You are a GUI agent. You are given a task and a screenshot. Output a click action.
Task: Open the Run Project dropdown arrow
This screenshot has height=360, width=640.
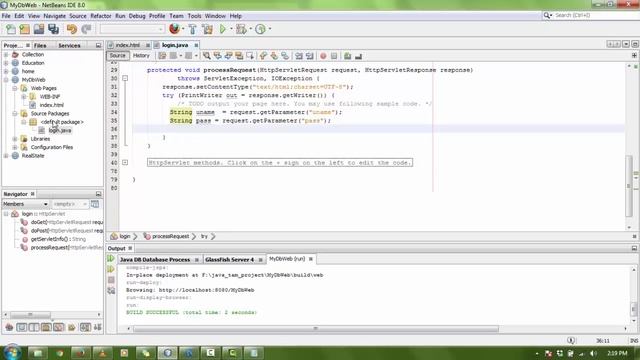click(231, 29)
